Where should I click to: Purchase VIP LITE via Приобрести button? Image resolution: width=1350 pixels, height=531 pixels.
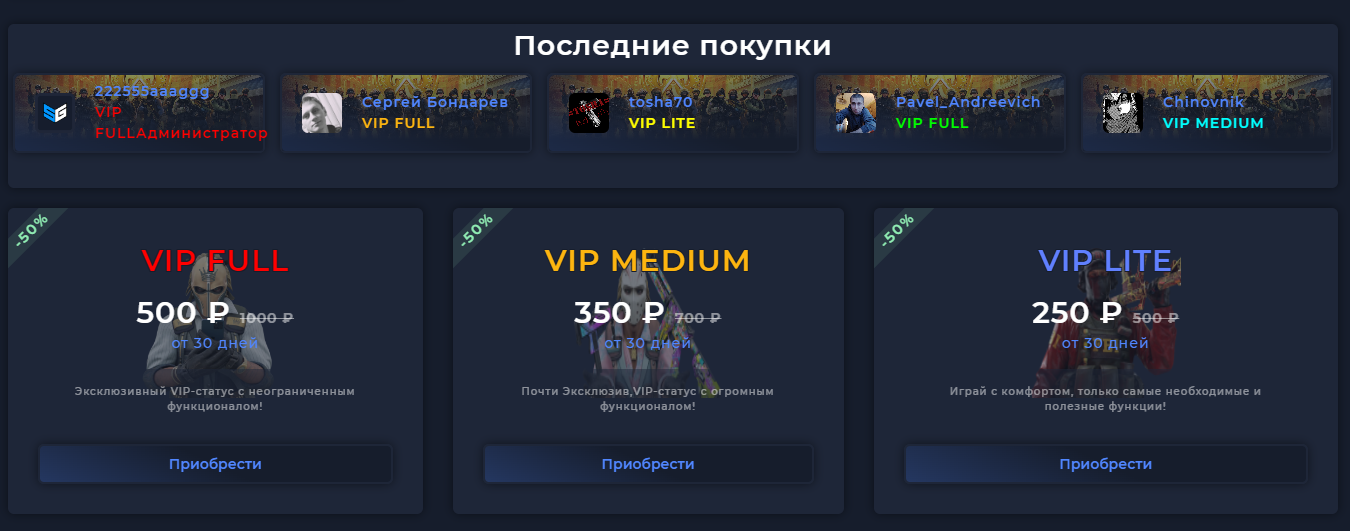coord(1105,464)
